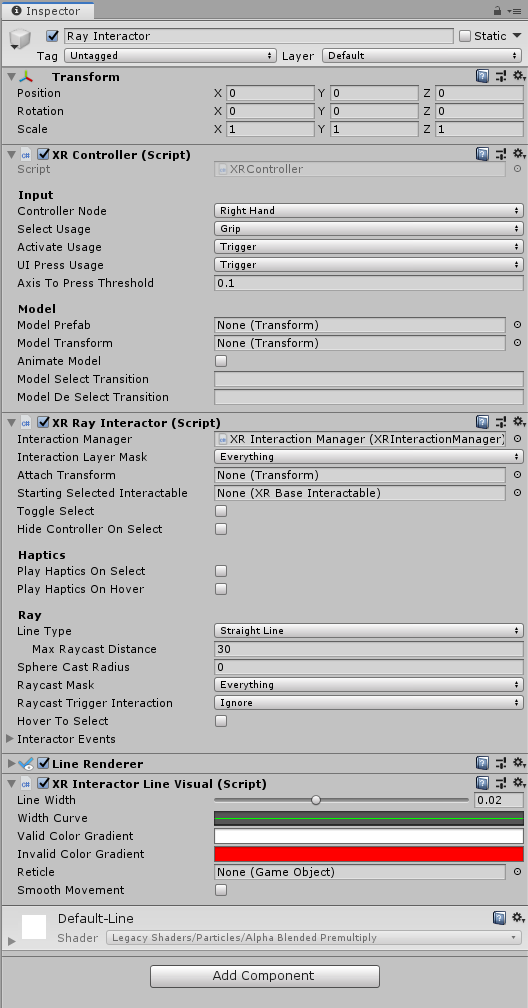The image size is (528, 1008).
Task: Open XR Ray Interactor gear menu
Action: (518, 422)
